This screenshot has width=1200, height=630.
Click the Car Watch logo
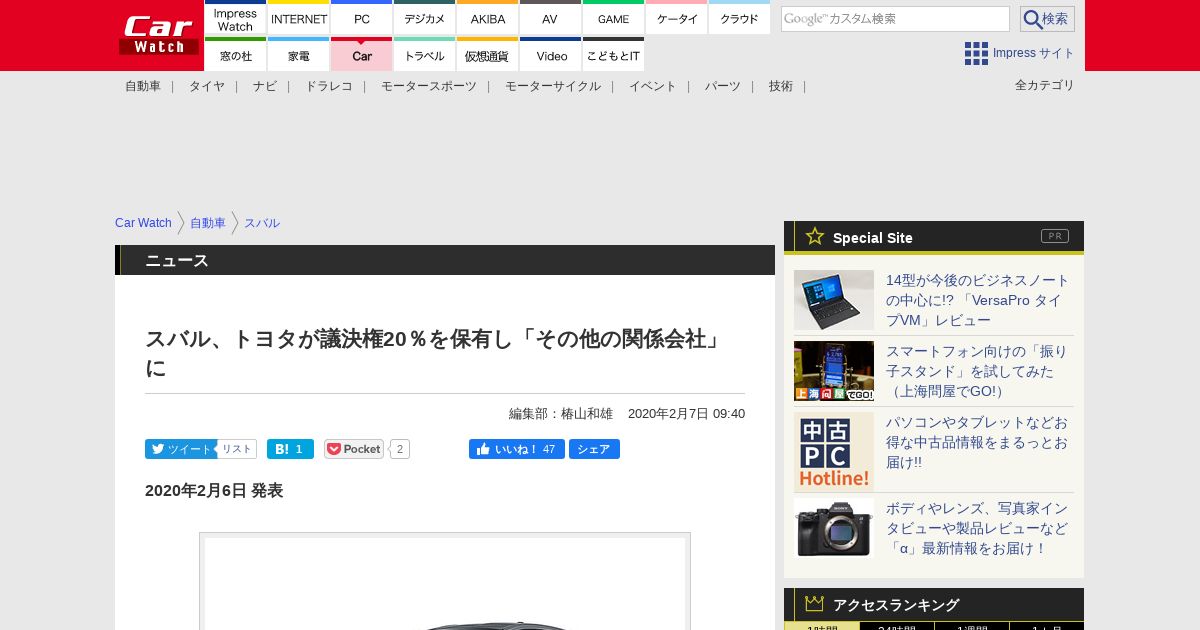(159, 35)
